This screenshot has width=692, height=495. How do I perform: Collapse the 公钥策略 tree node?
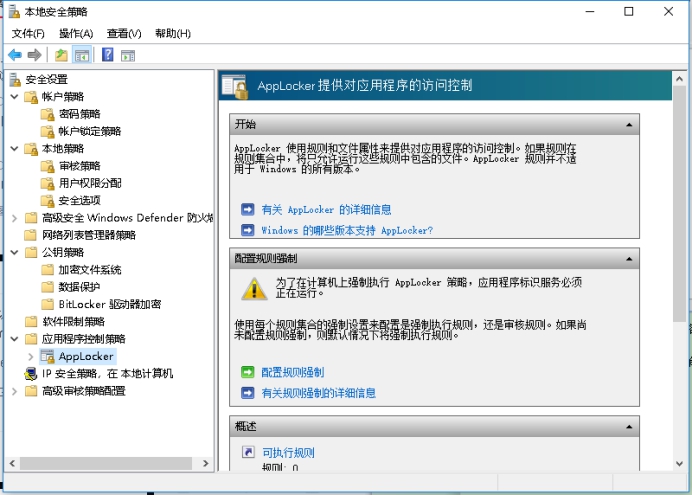14,252
